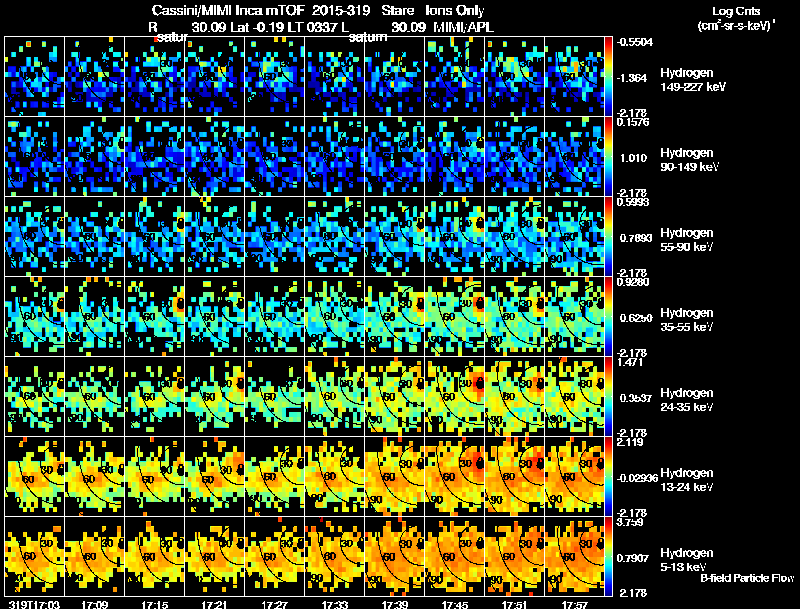Click the 'Hydrogen 5-13 keV' row label
Viewport: 800px width, 609px height.
tap(687, 560)
